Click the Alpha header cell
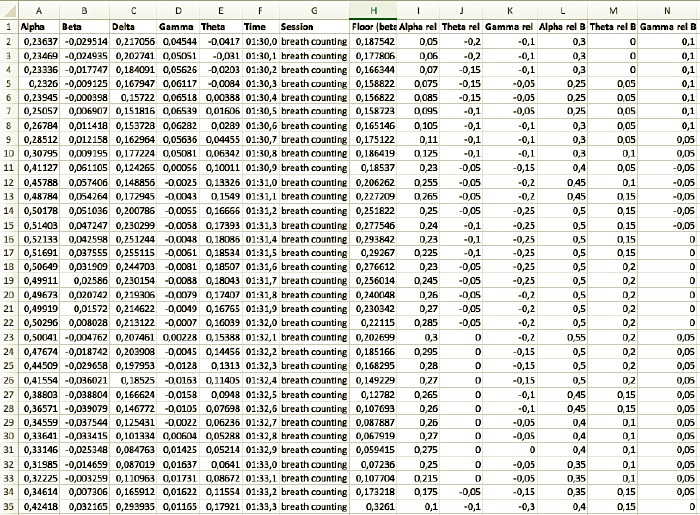 coord(39,27)
